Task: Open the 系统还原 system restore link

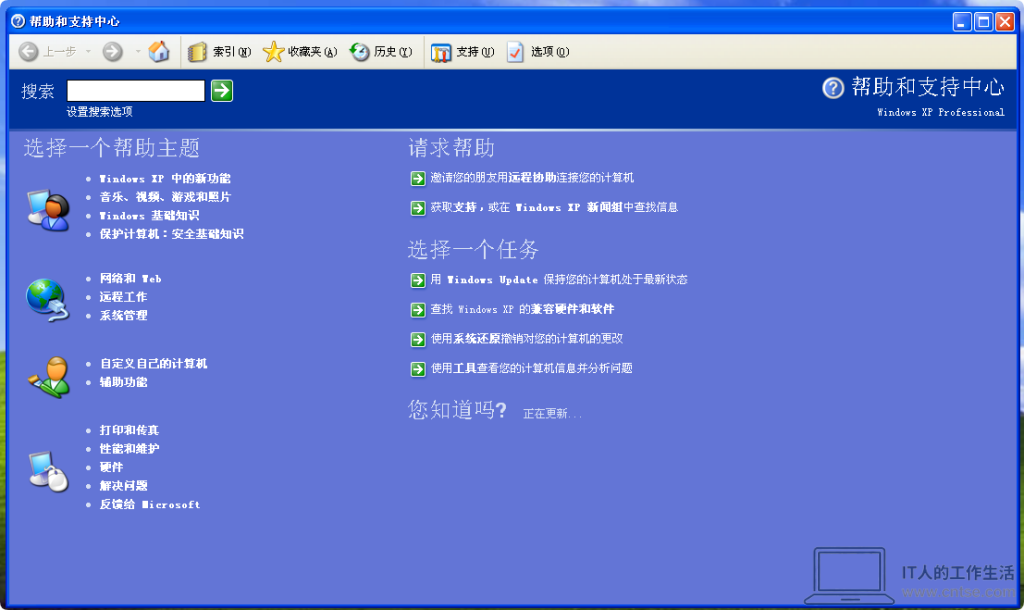Action: coord(526,338)
